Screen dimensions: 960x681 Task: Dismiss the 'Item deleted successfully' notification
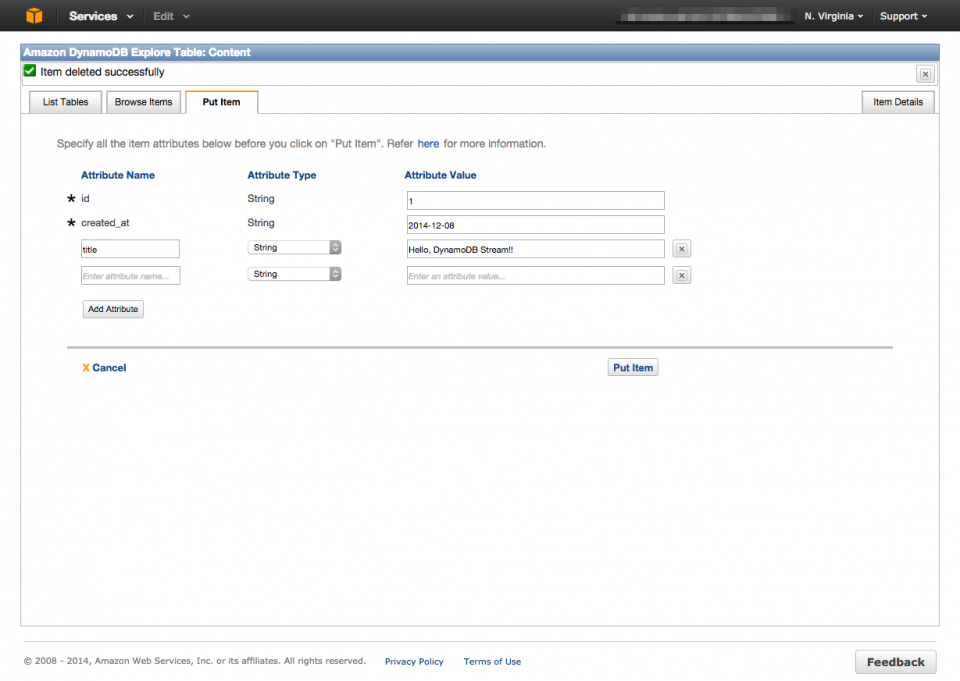pyautogui.click(x=925, y=74)
